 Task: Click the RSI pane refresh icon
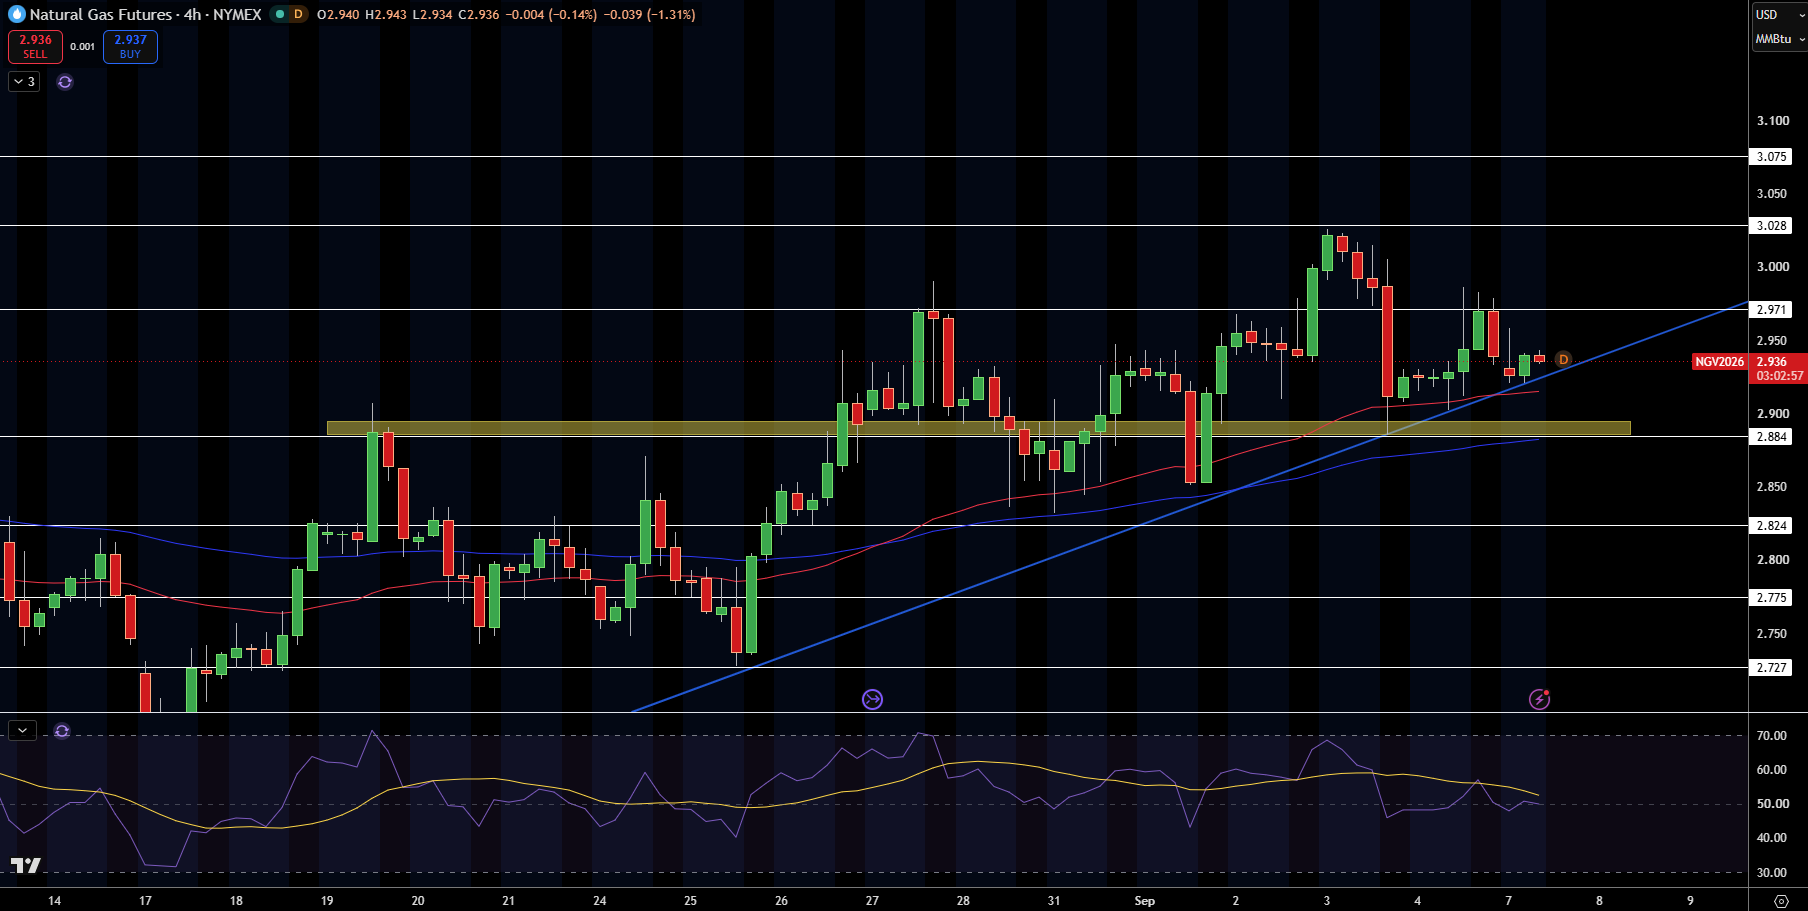pyautogui.click(x=62, y=731)
